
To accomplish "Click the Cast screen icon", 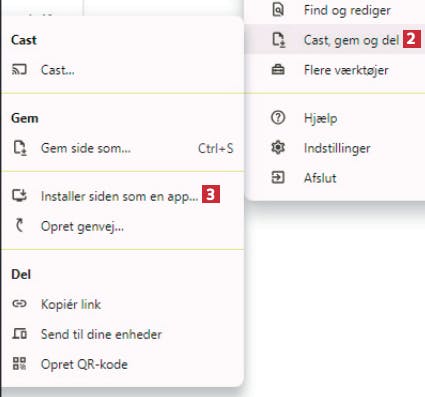I will (x=19, y=70).
